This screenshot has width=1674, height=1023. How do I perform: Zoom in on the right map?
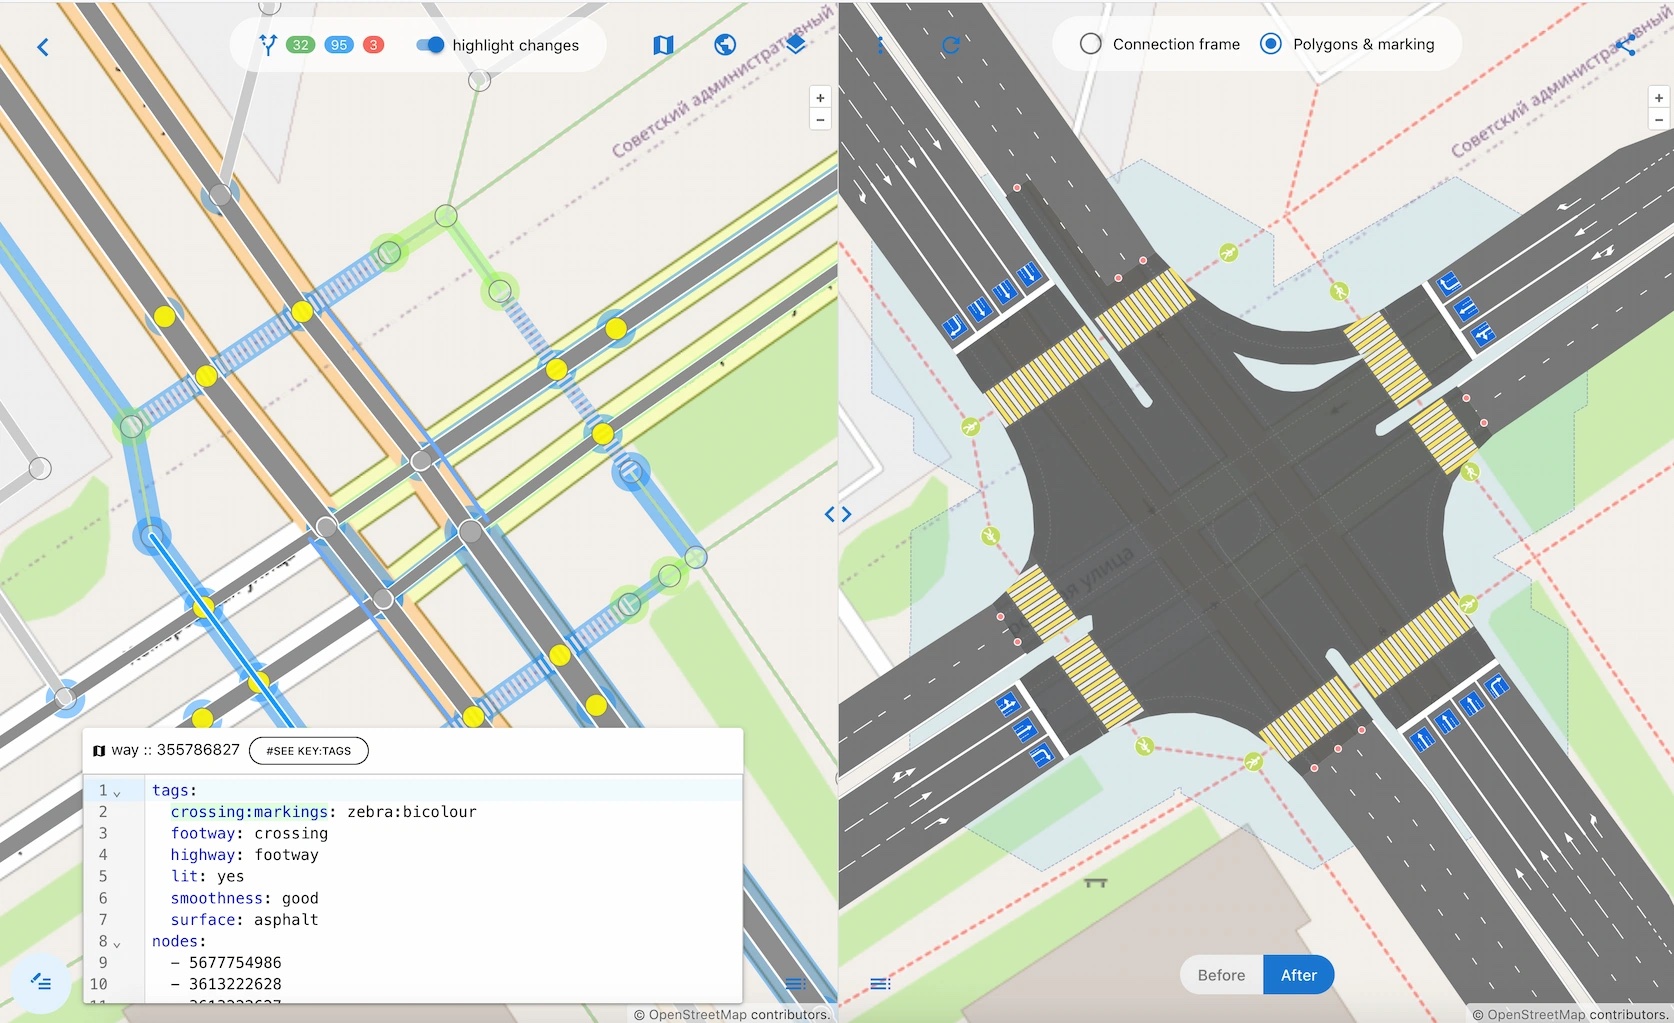tap(1659, 98)
